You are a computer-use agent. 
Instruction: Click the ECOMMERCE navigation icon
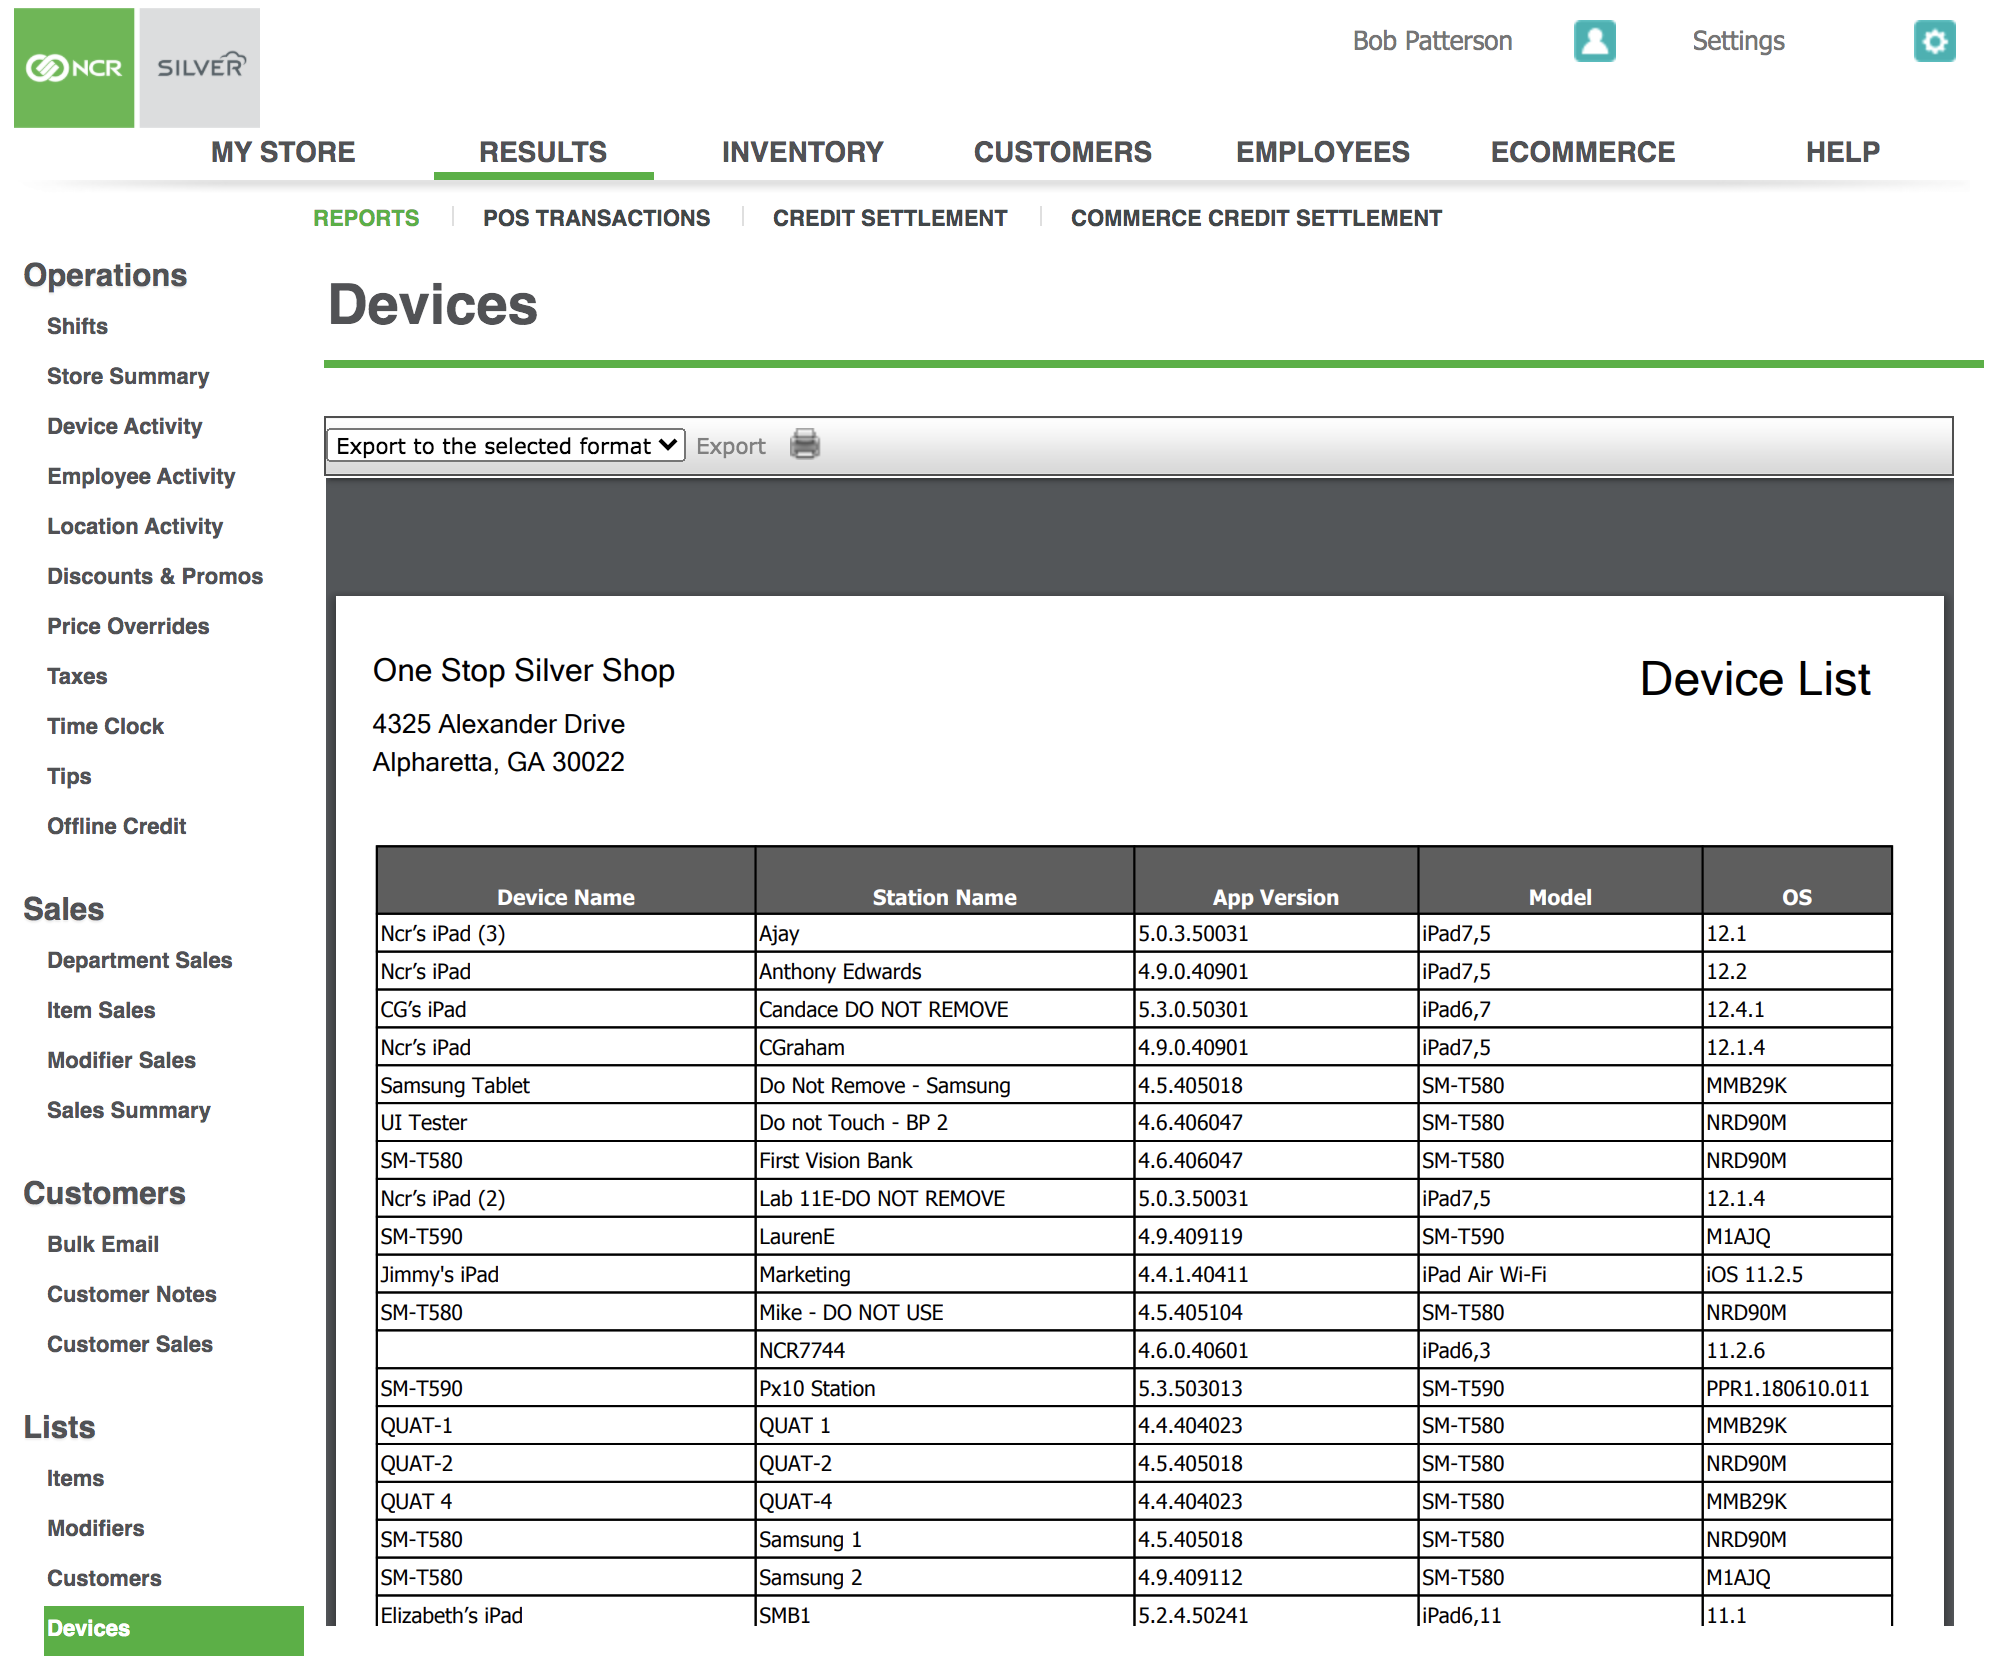[x=1586, y=153]
